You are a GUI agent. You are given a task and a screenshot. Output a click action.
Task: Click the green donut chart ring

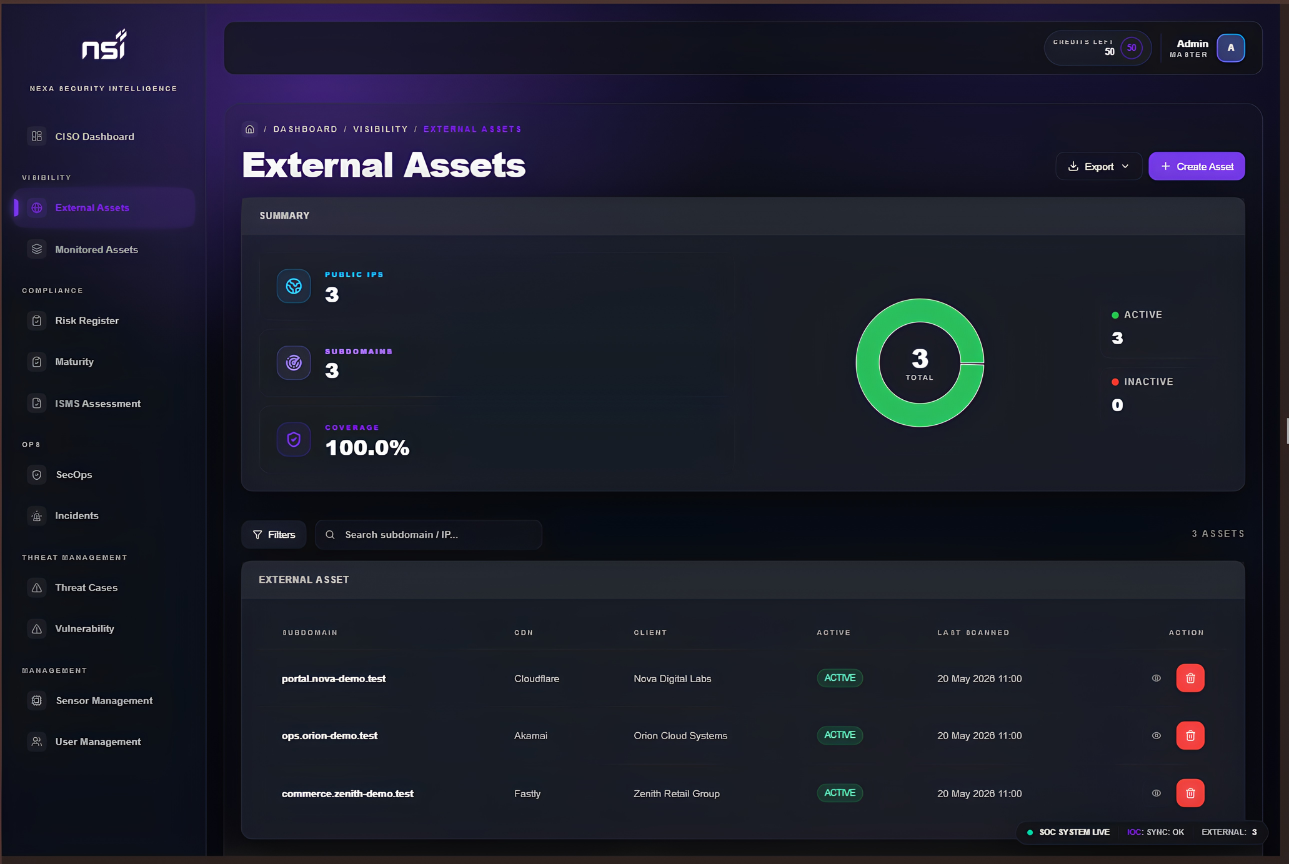(867, 363)
